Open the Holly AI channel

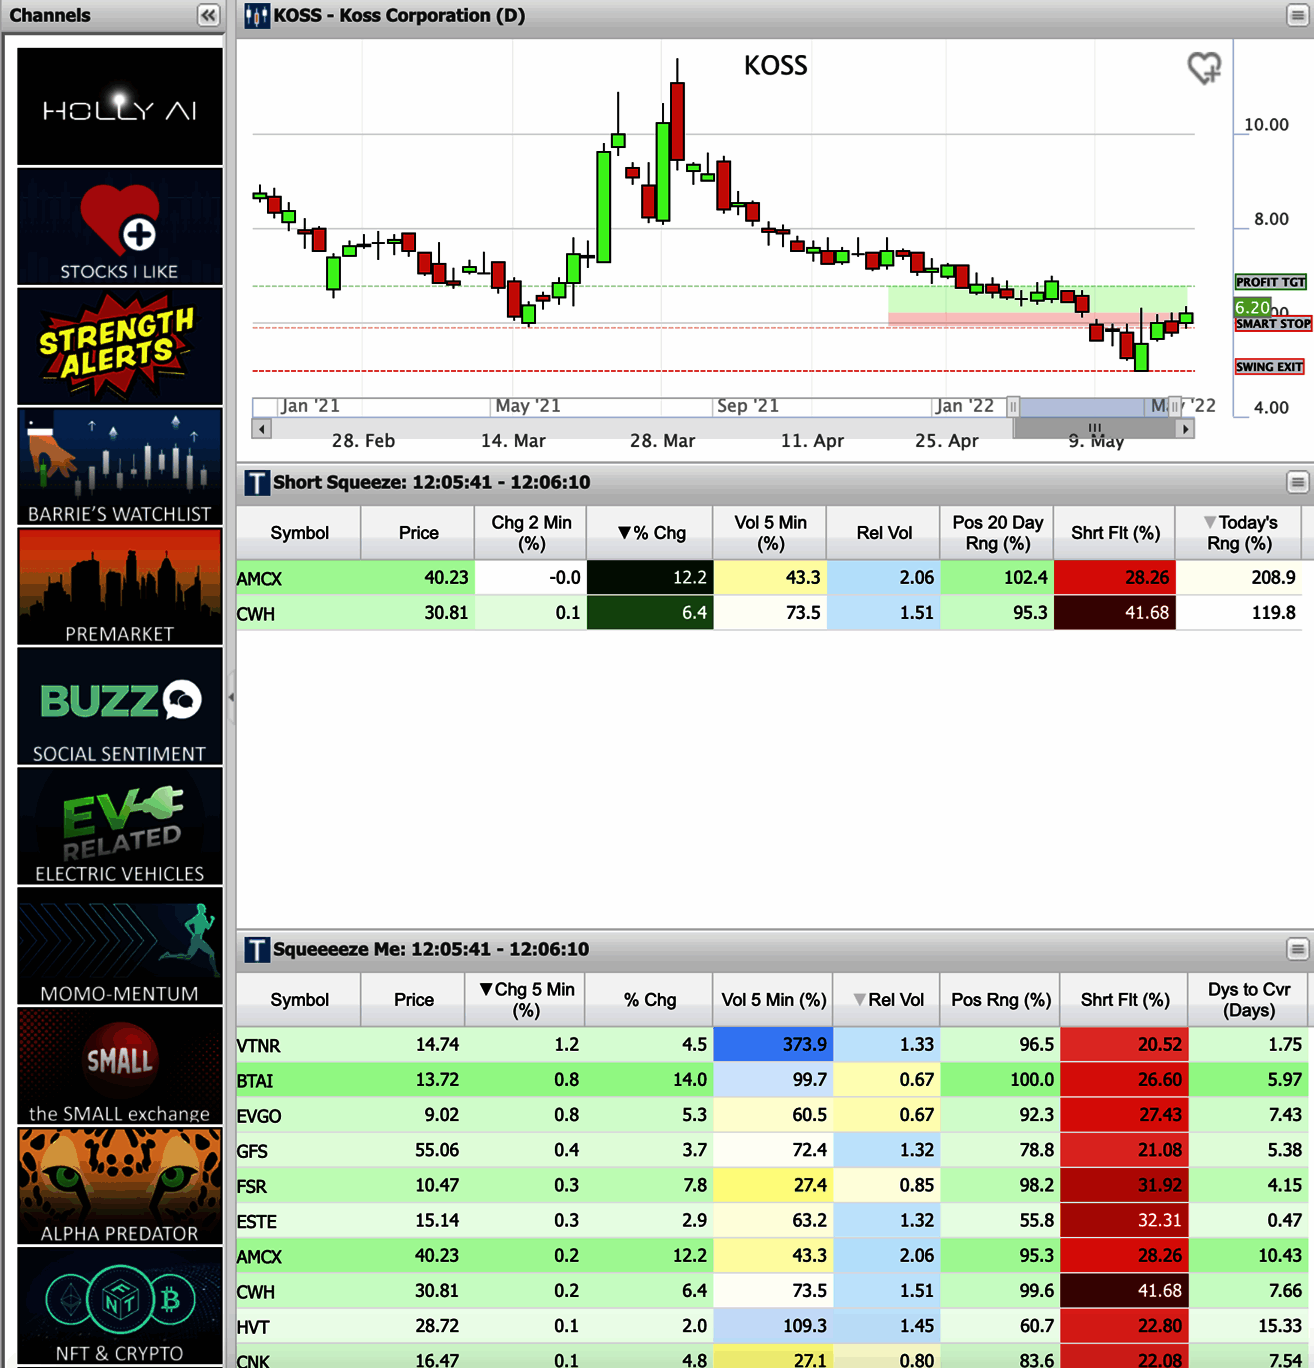coord(119,105)
